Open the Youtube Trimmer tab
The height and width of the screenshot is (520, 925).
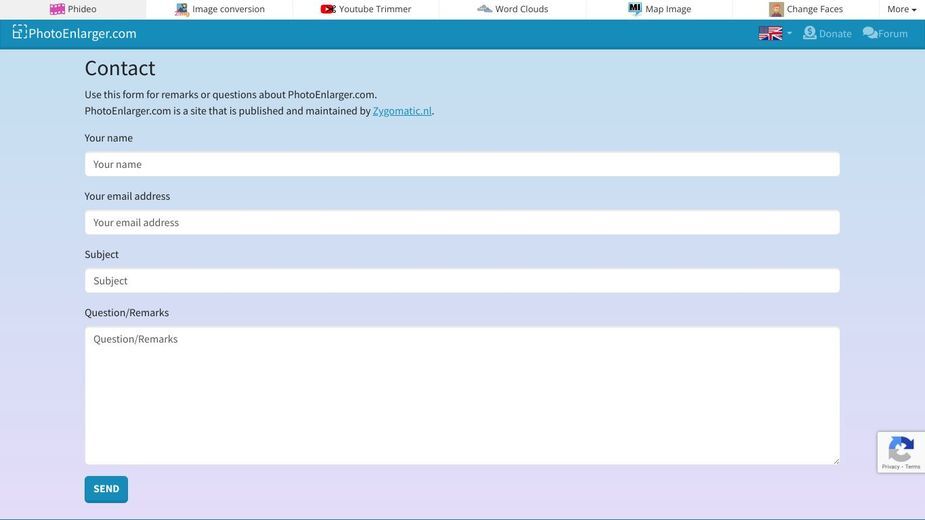pos(366,9)
